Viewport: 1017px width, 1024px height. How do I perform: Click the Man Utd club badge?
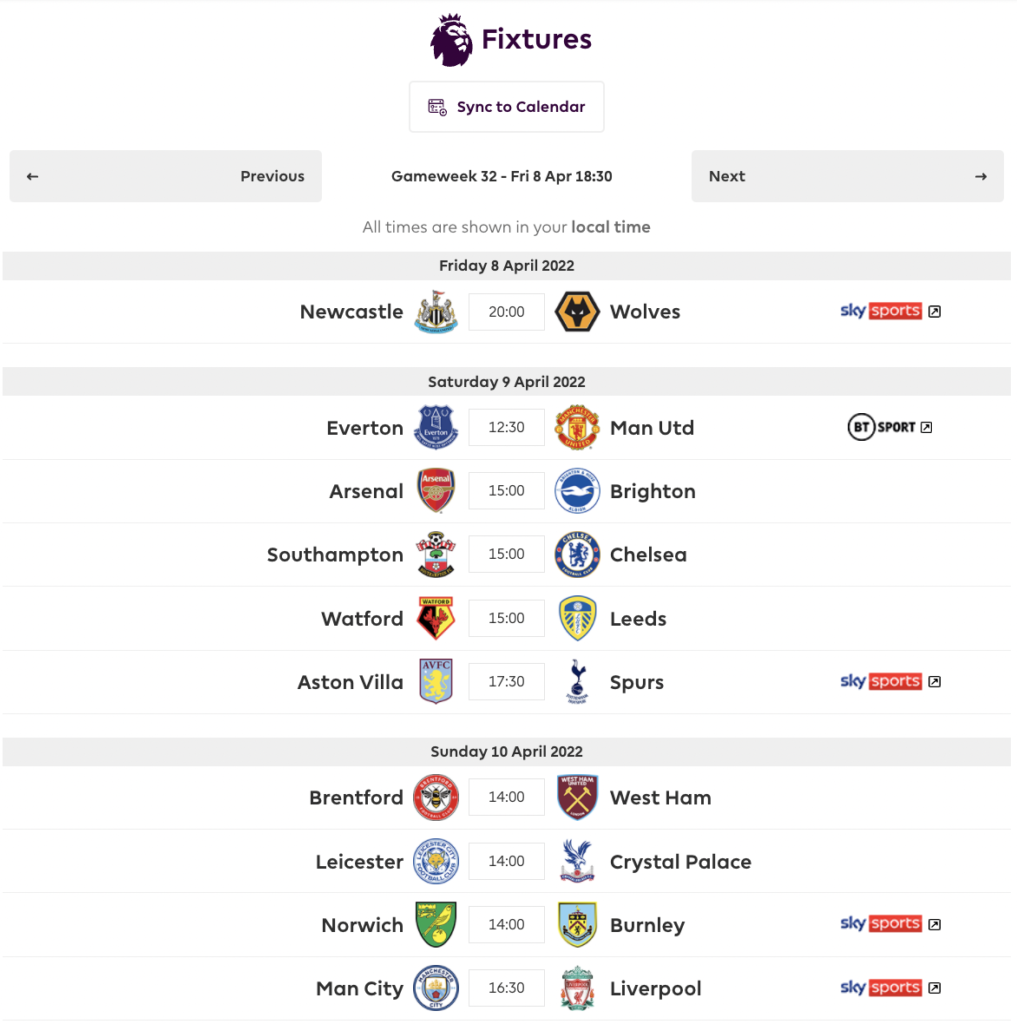click(x=577, y=427)
